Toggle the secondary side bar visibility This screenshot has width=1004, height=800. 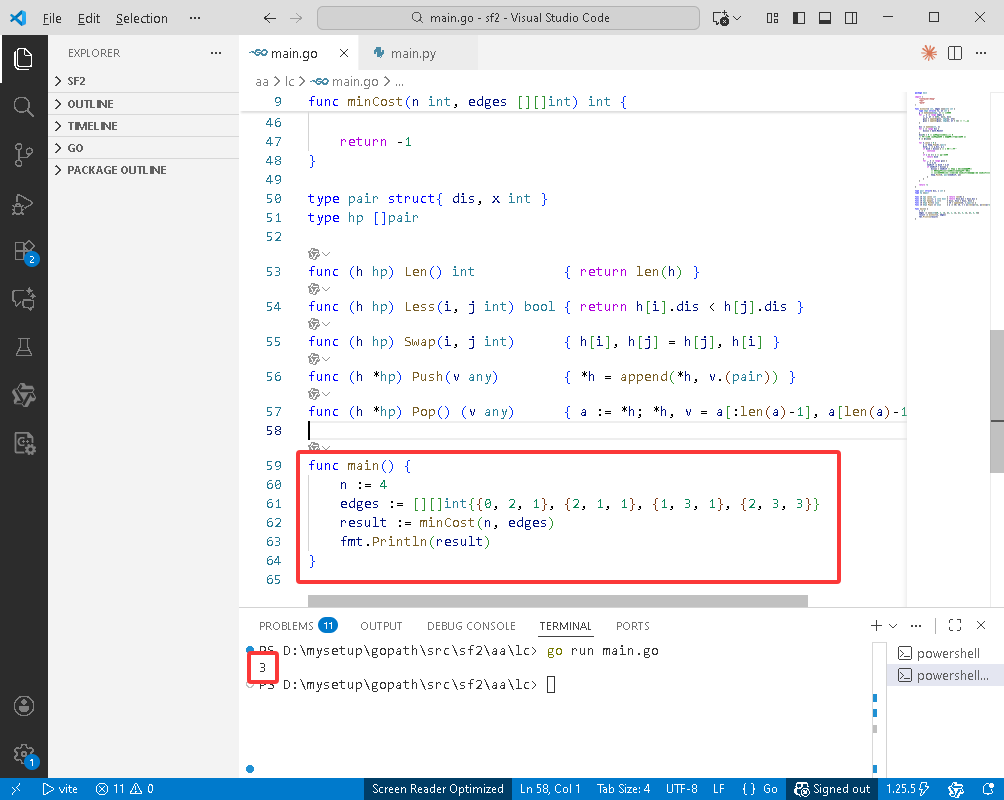pyautogui.click(x=851, y=18)
